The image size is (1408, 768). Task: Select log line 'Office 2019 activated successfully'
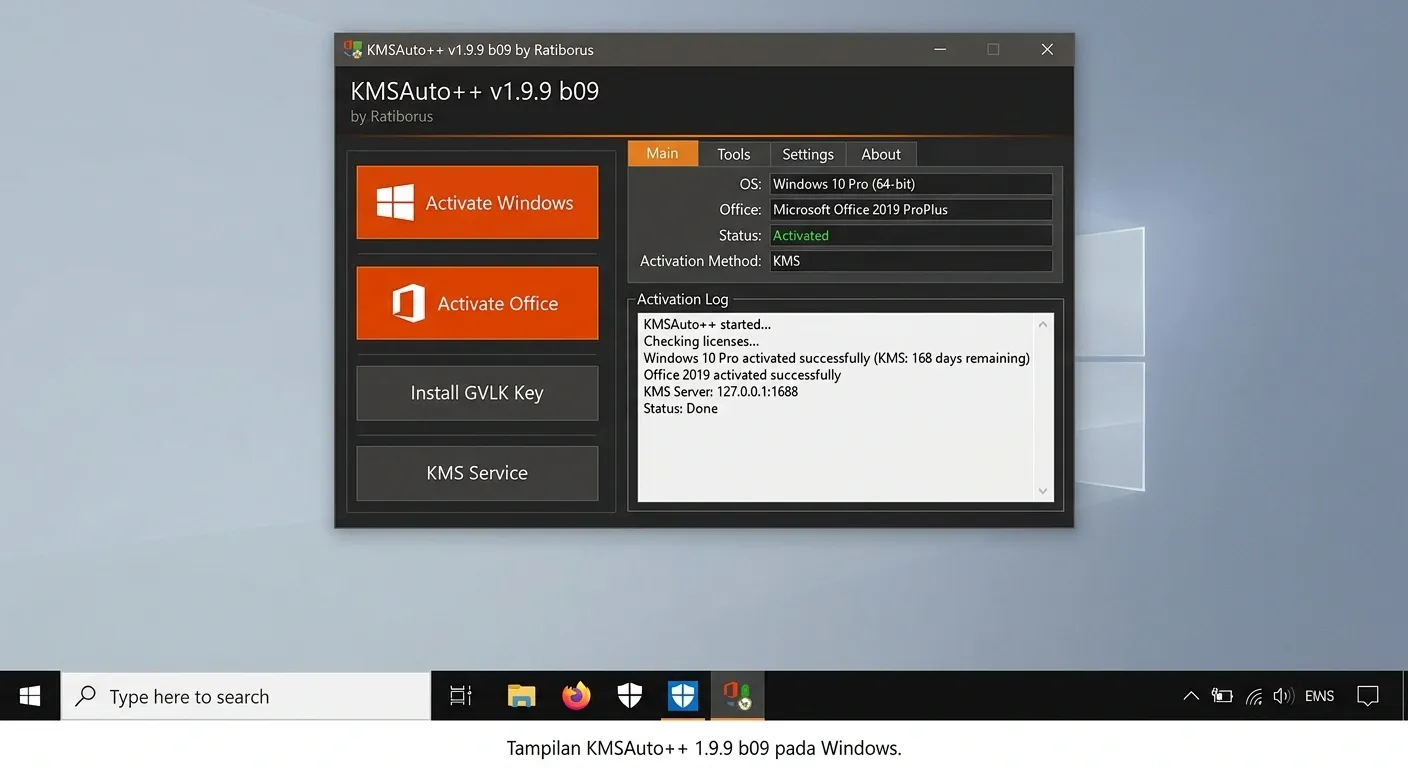[x=742, y=375]
